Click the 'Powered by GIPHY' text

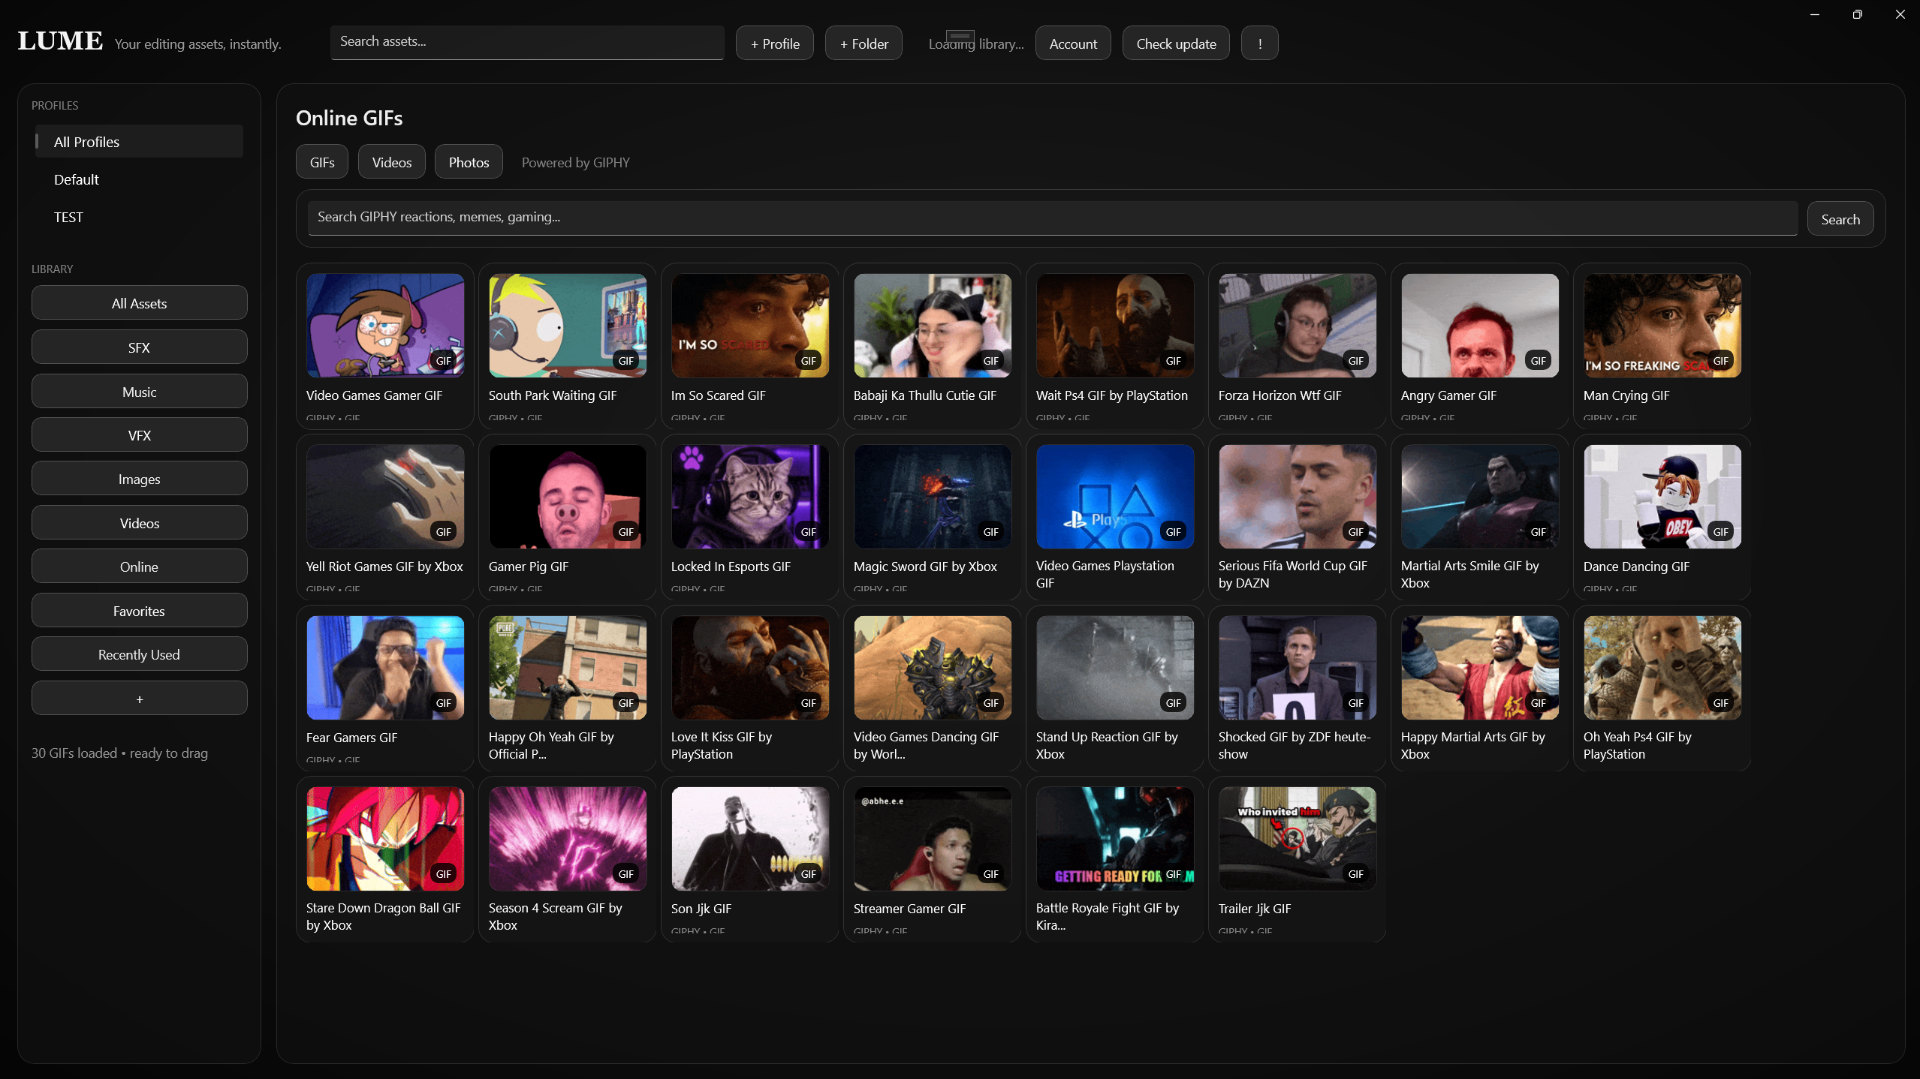575,162
